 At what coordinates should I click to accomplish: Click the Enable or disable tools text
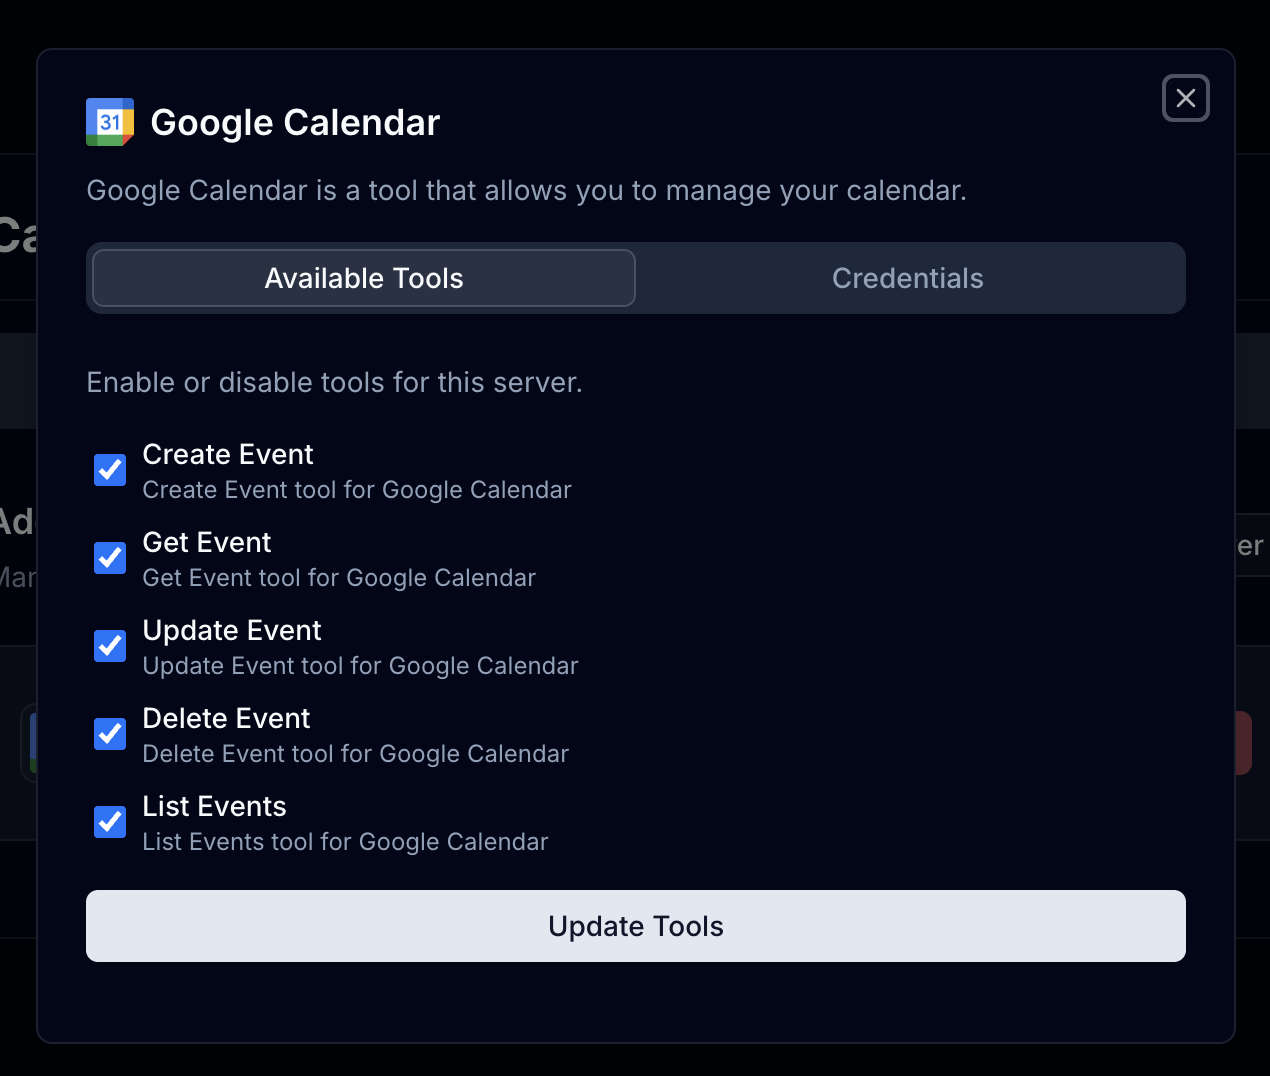pyautogui.click(x=335, y=382)
